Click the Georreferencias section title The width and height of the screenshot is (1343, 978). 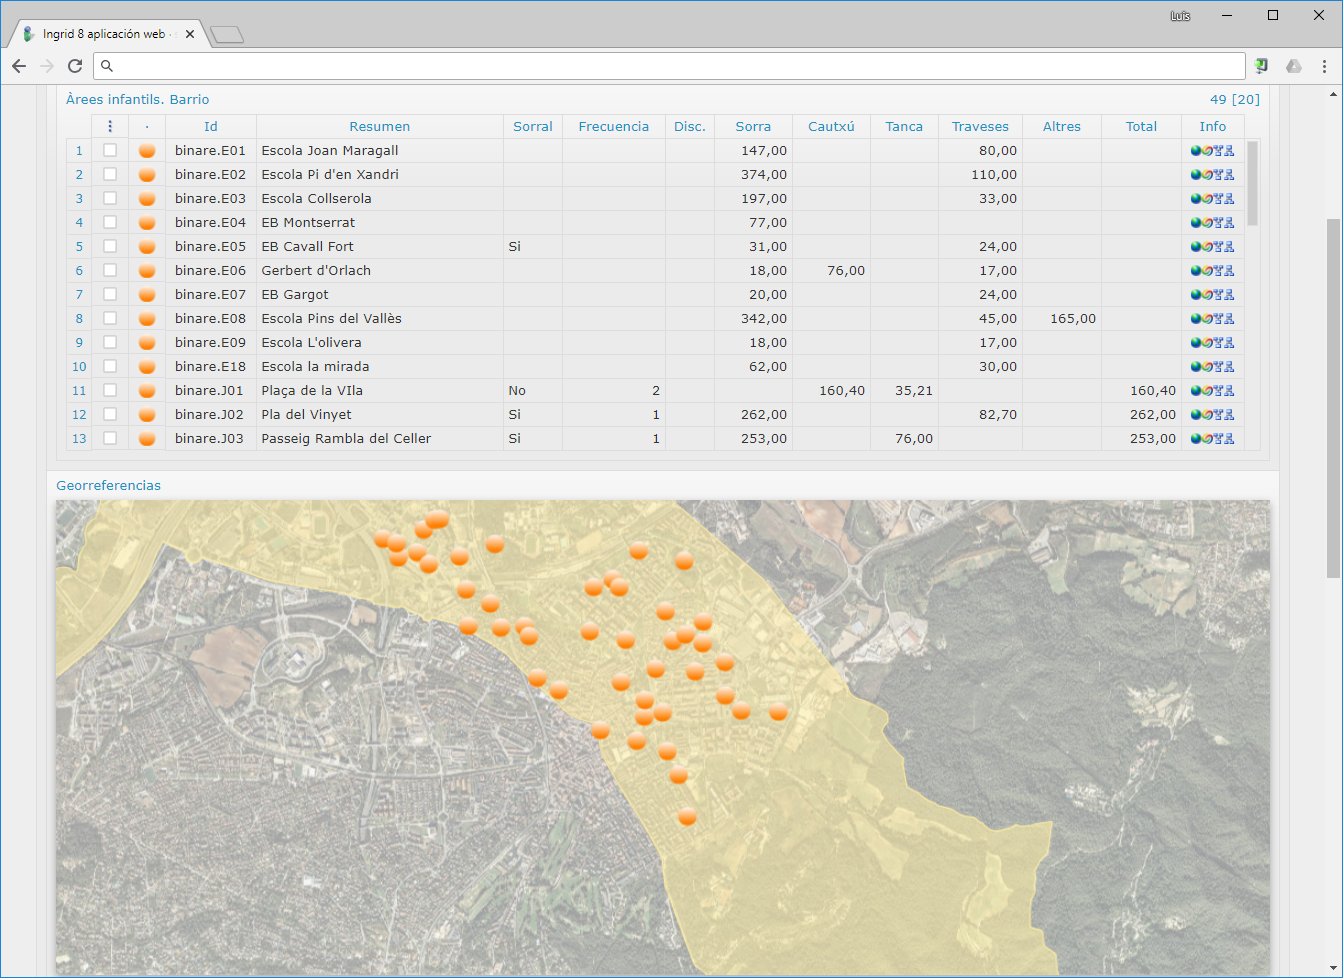pyautogui.click(x=108, y=486)
